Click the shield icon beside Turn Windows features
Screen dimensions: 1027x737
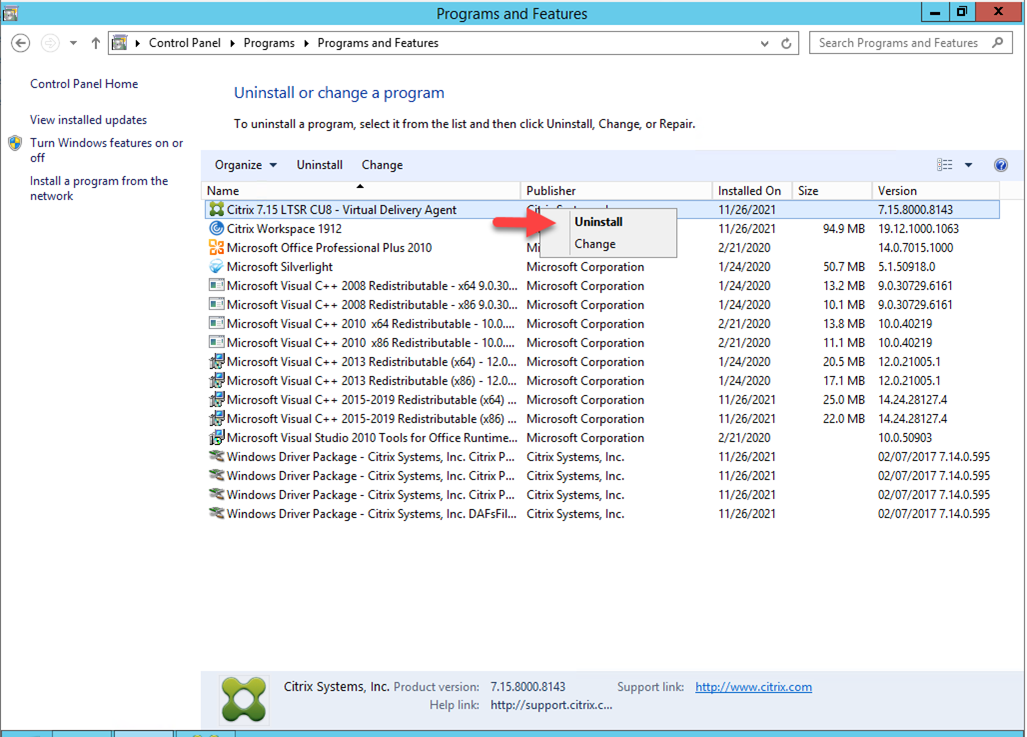[15, 143]
